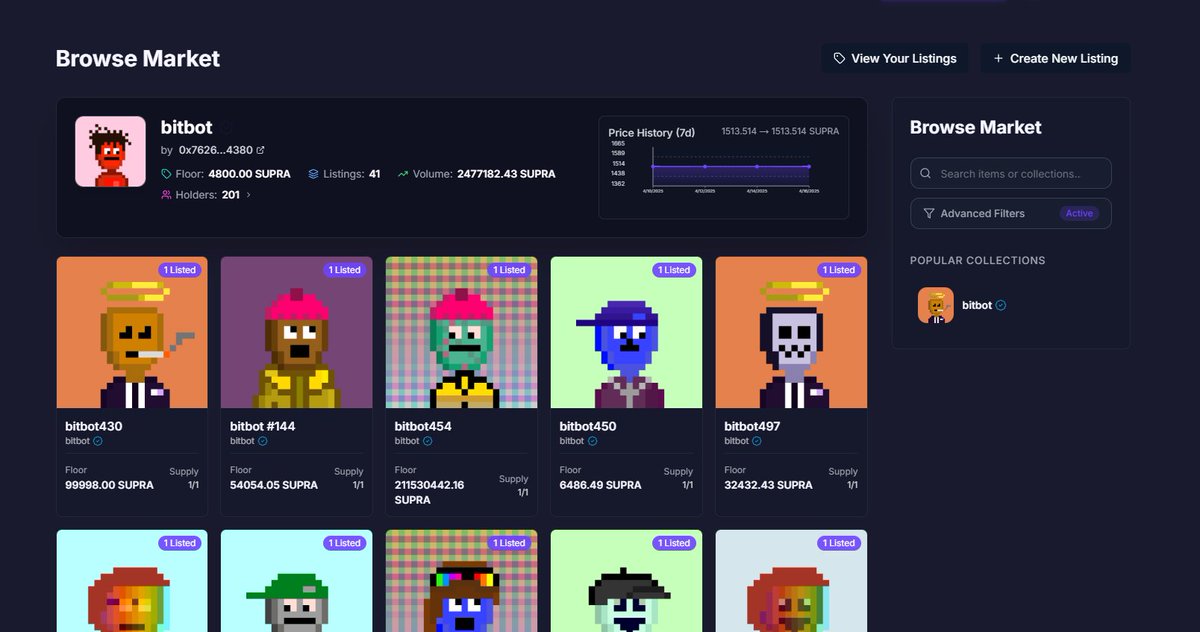Screen dimensions: 1200x632
Task: Click the verified badge beside bitbot in Popular Collections
Action: pos(1001,305)
